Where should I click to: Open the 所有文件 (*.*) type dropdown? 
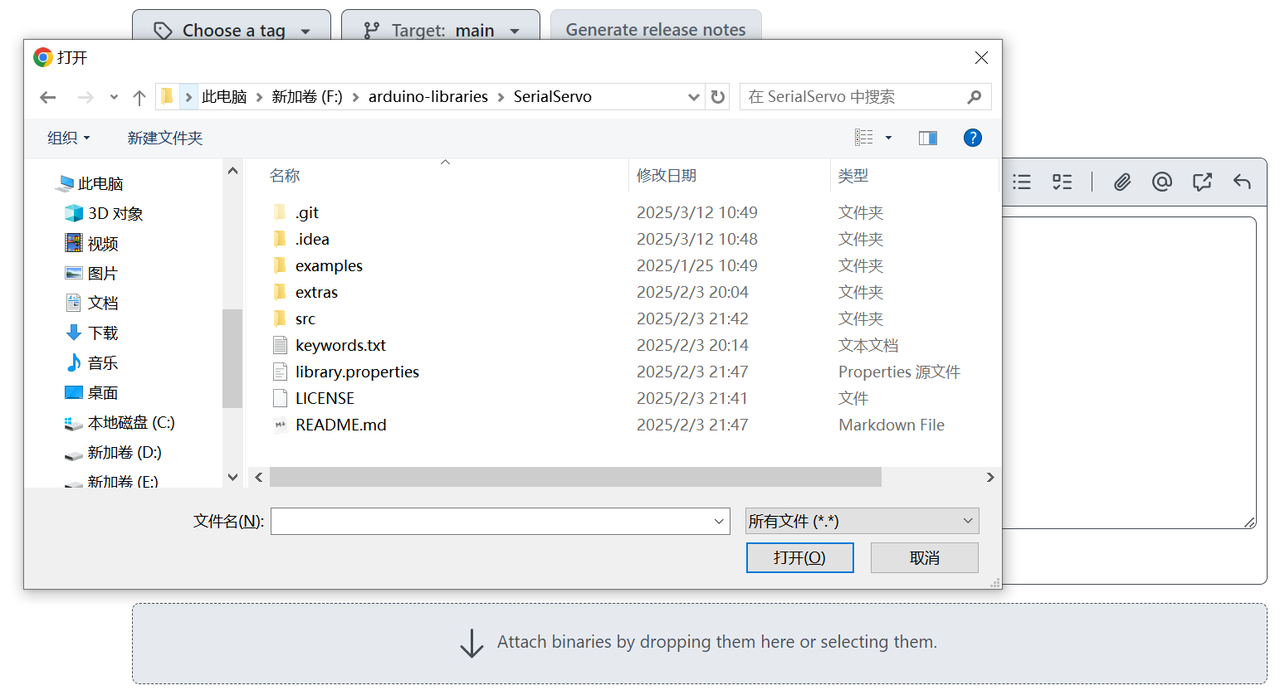(x=862, y=521)
